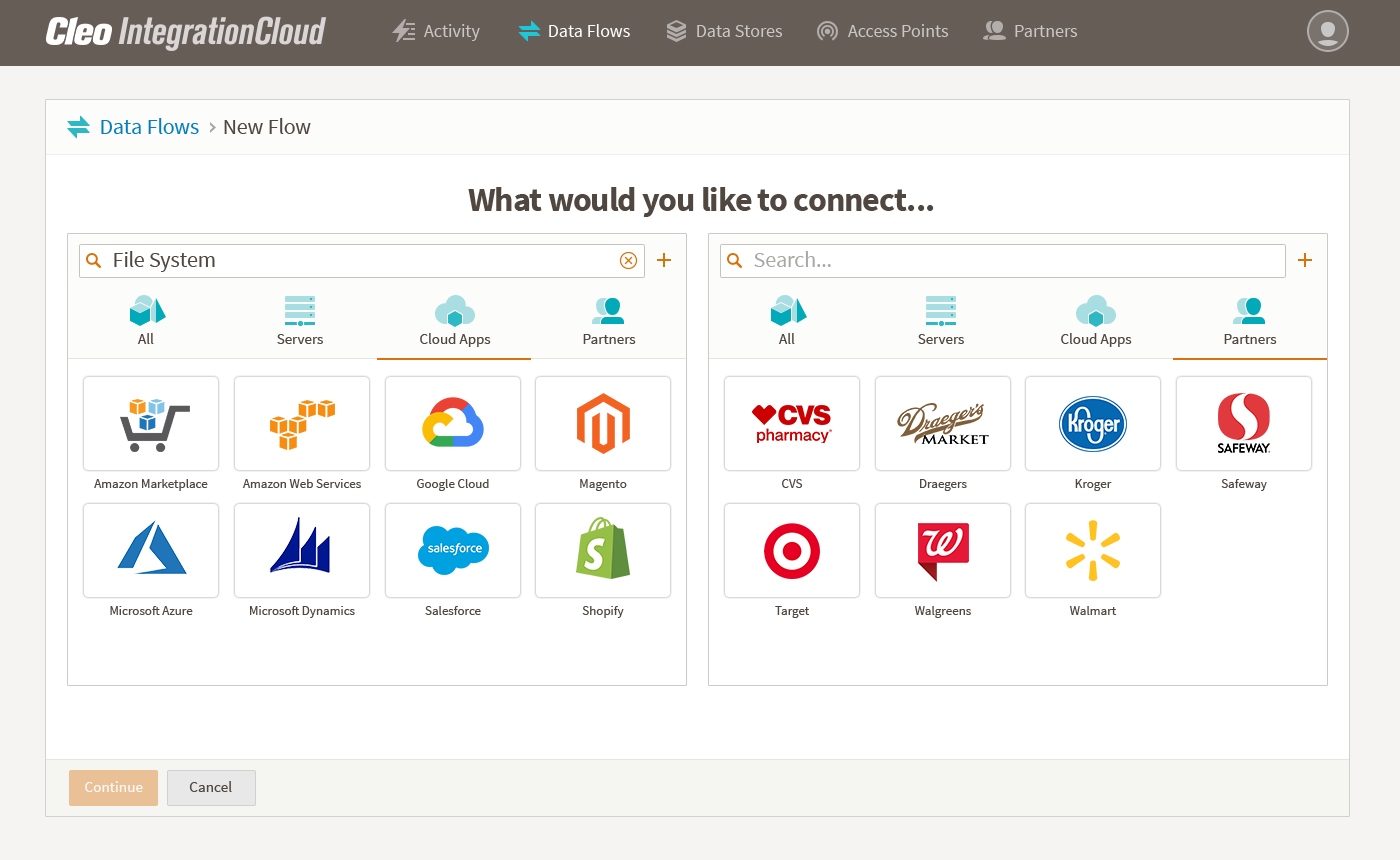Click the Cancel button
The image size is (1400, 860).
coord(211,787)
